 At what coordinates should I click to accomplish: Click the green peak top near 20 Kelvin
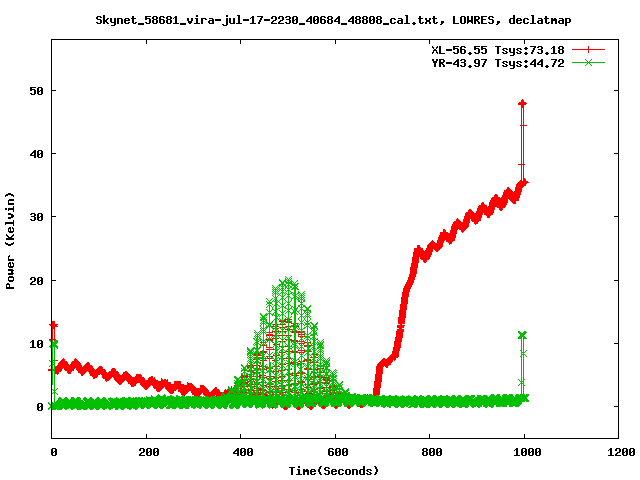pos(287,280)
